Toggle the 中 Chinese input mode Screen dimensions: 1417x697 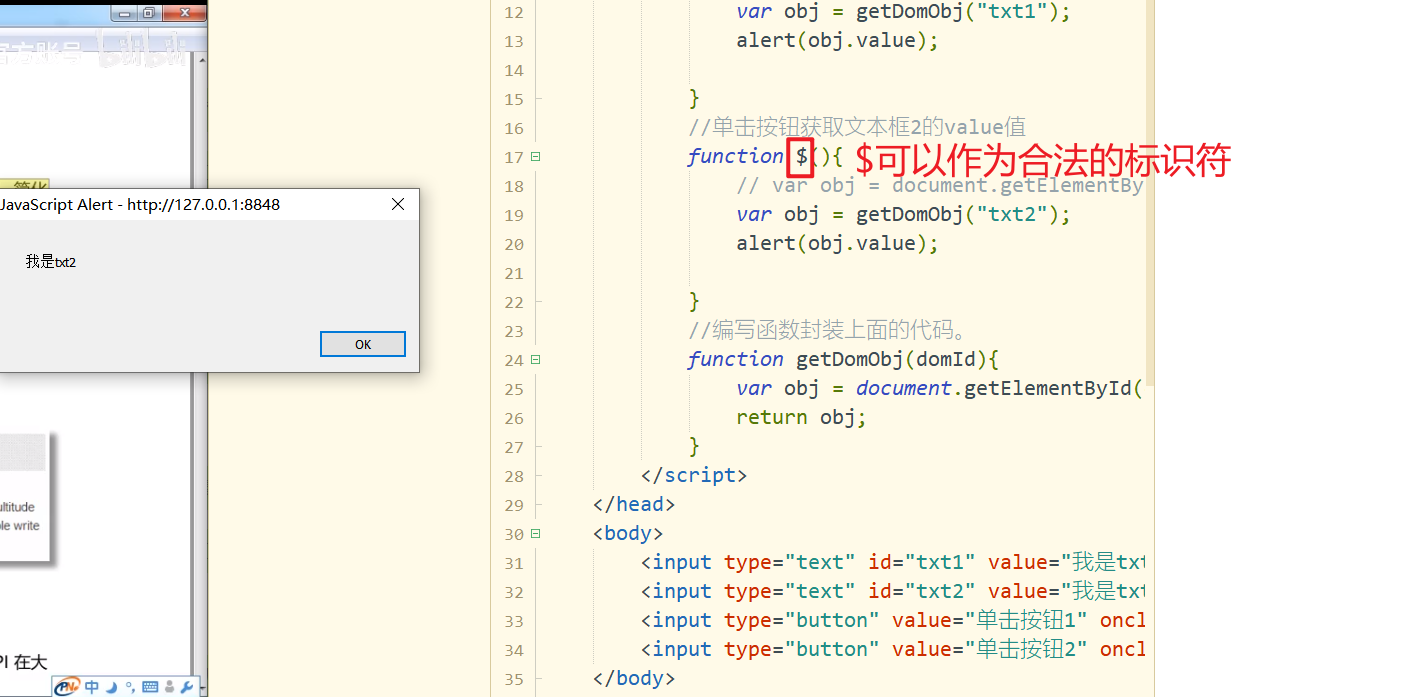pos(92,687)
